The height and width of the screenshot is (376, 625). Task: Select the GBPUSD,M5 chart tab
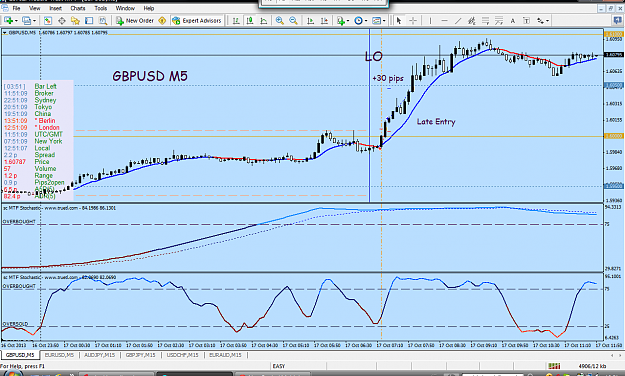20,354
